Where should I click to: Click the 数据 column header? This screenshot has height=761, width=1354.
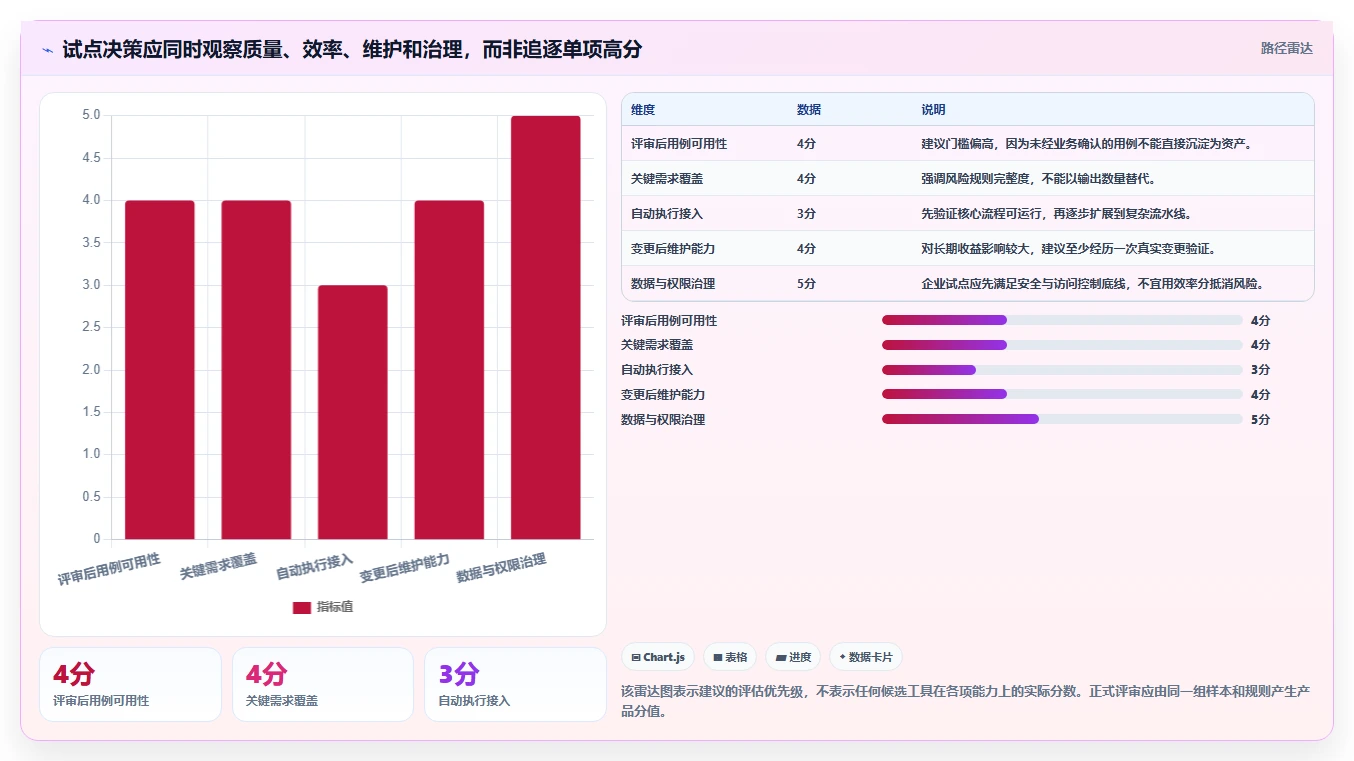[809, 110]
